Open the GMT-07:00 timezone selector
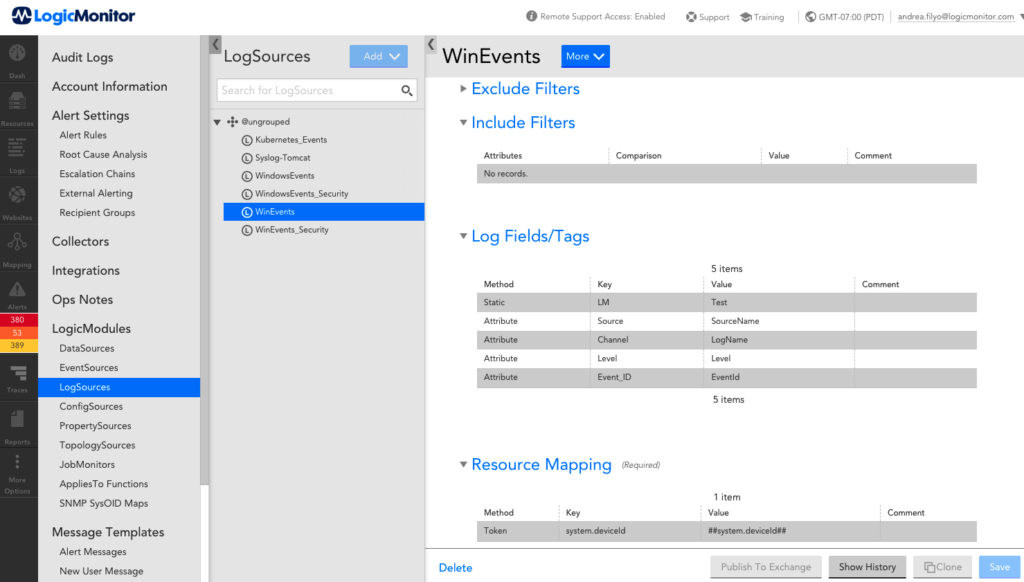 pyautogui.click(x=844, y=17)
